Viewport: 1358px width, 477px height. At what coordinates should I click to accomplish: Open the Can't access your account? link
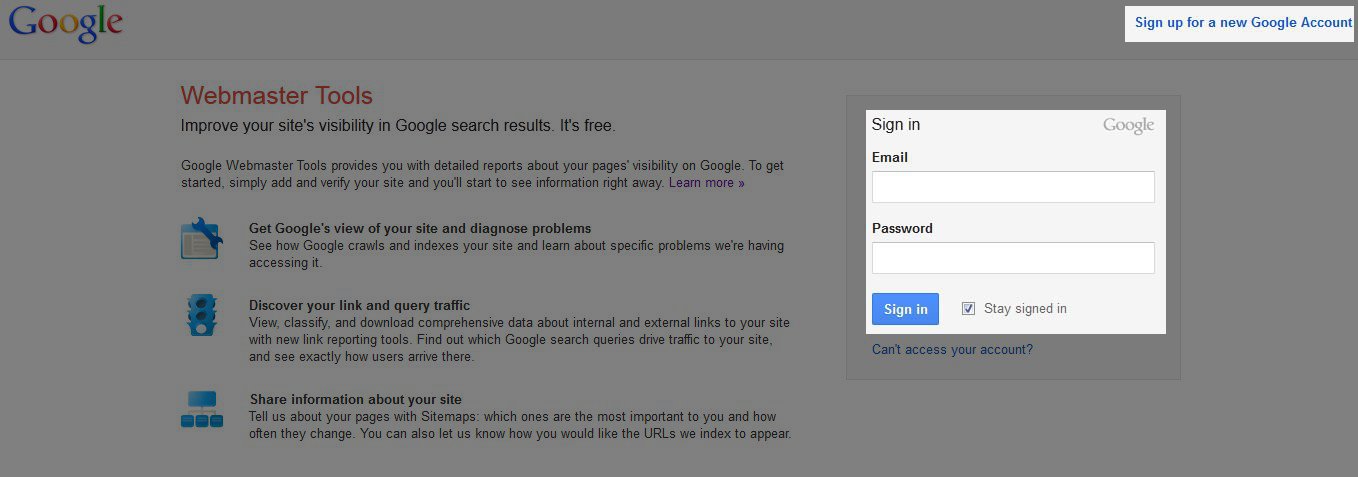pos(952,350)
